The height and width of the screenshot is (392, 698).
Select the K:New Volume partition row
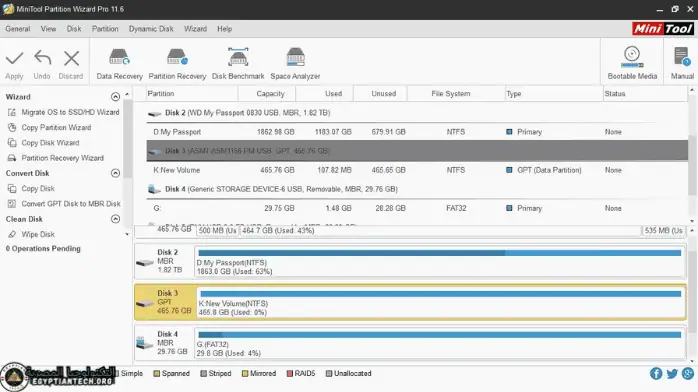(x=417, y=170)
